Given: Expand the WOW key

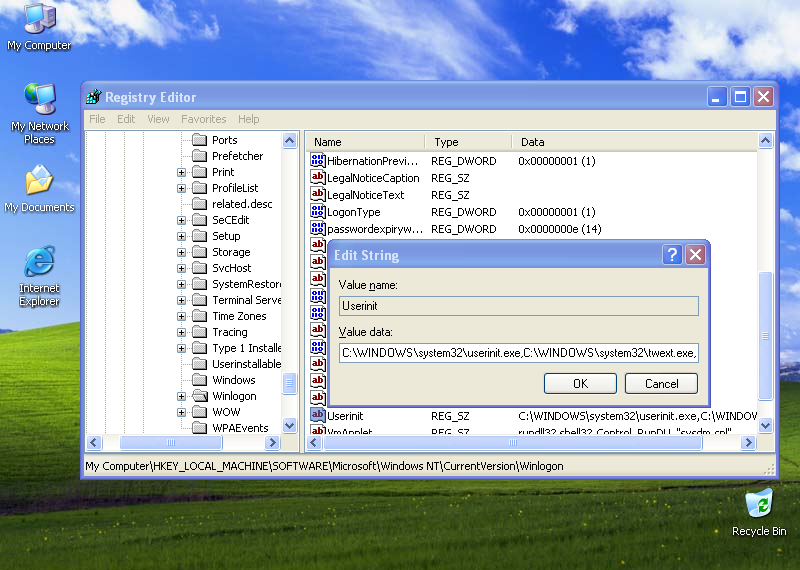Looking at the screenshot, I should pos(181,412).
